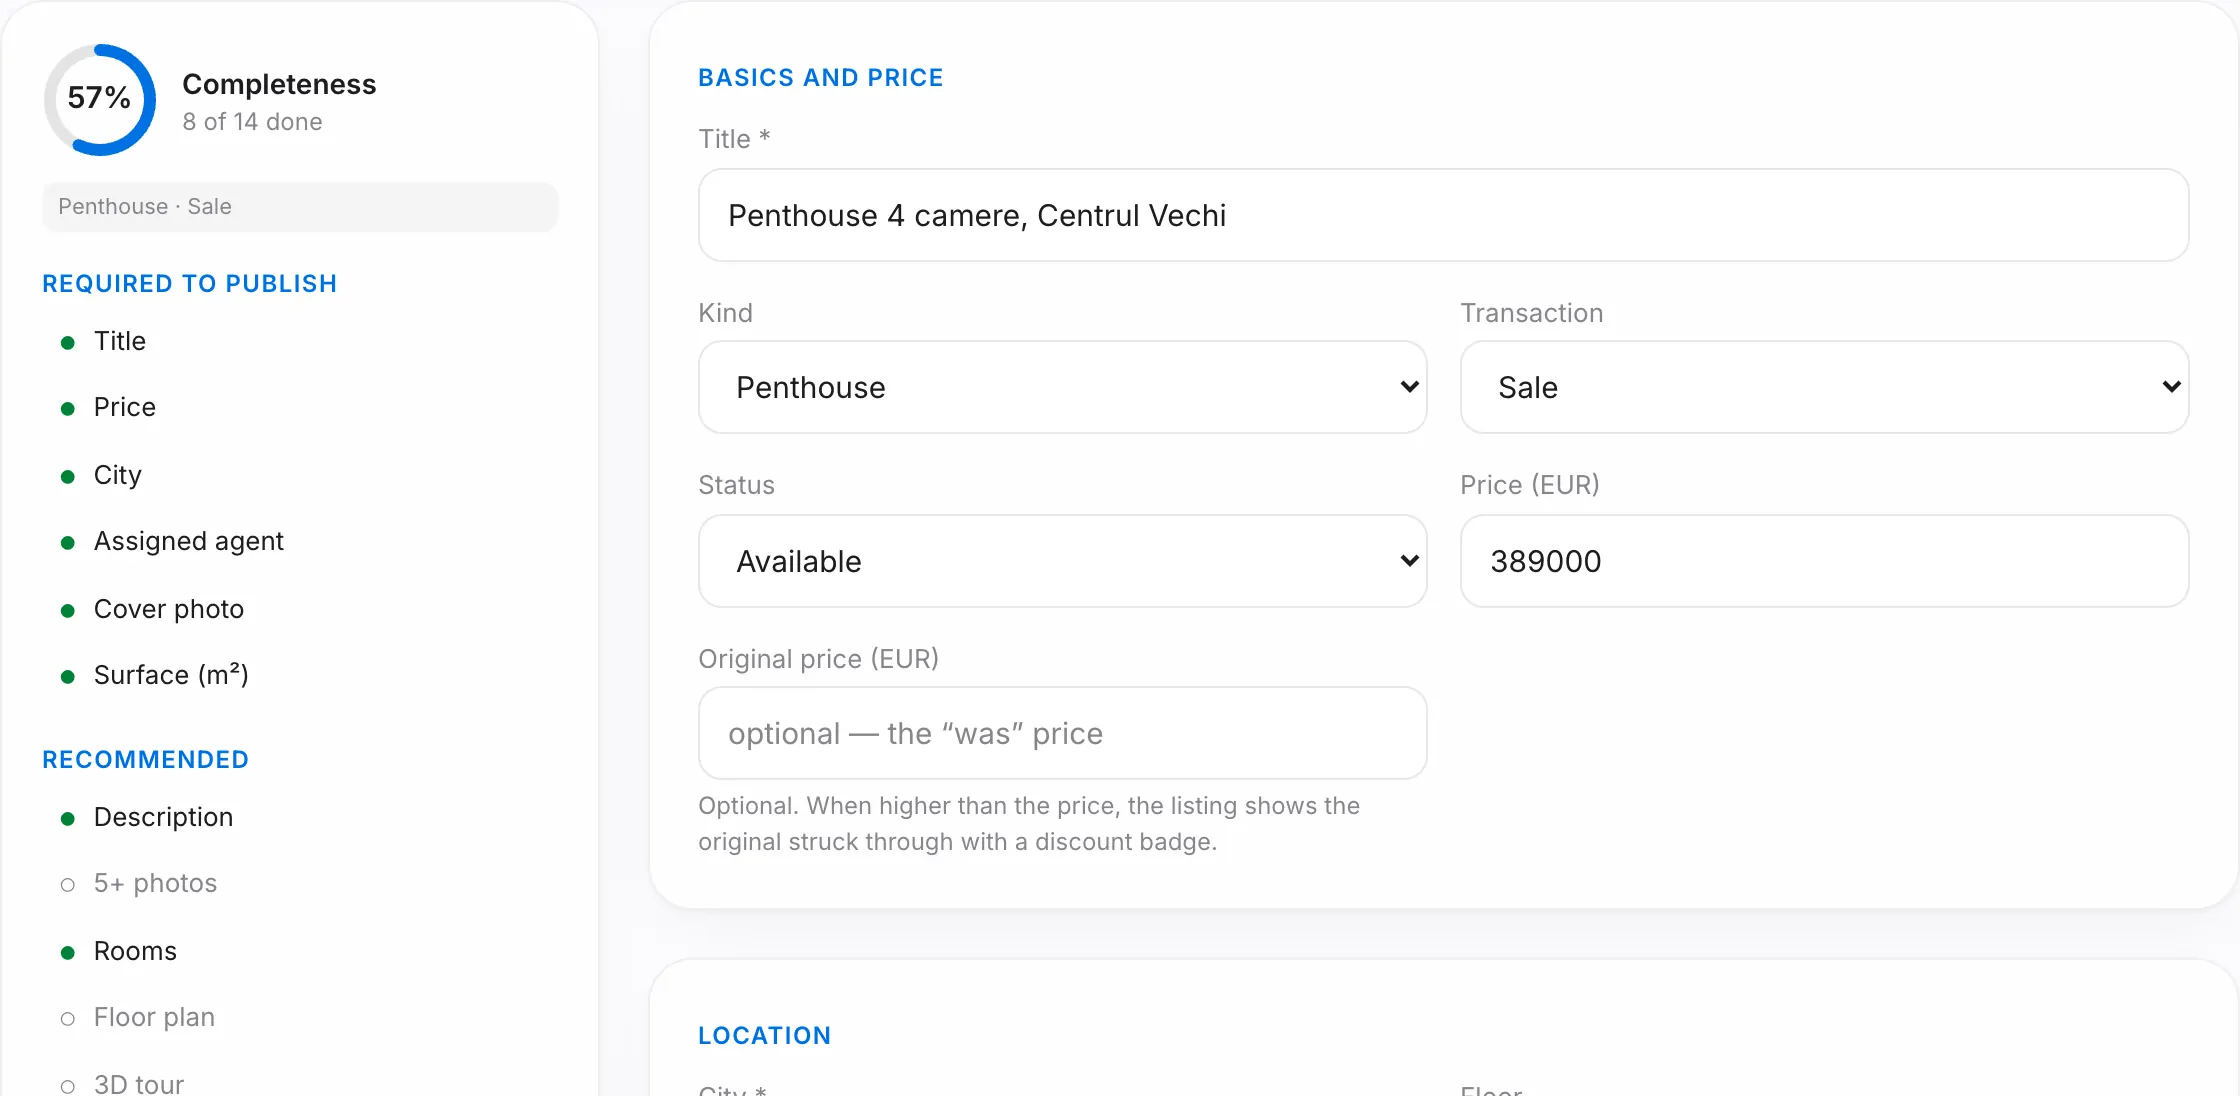Expand the Status dropdown showing Available

[x=1062, y=561]
